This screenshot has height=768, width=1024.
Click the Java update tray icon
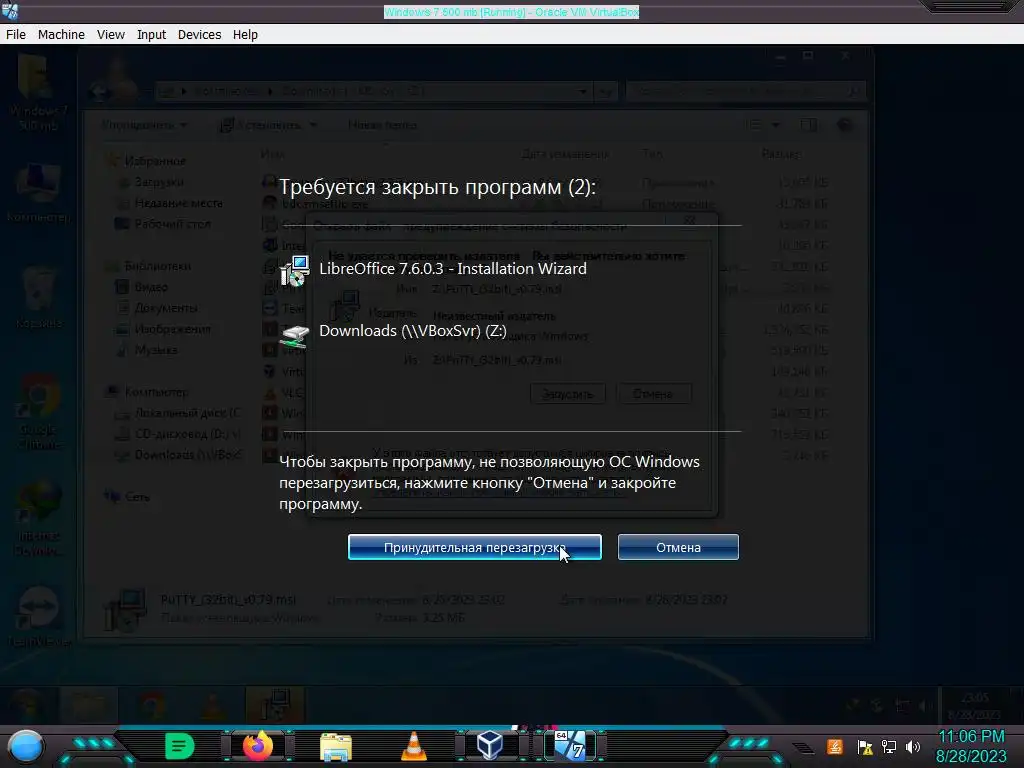pos(835,746)
